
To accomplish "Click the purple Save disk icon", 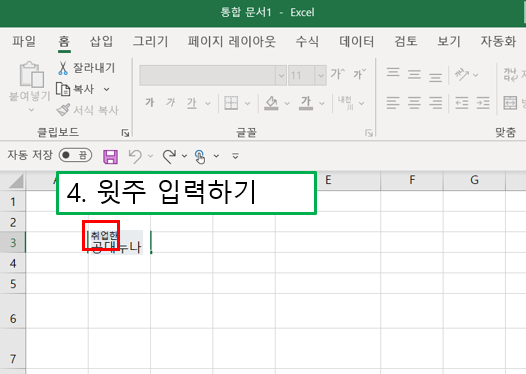I will point(110,156).
